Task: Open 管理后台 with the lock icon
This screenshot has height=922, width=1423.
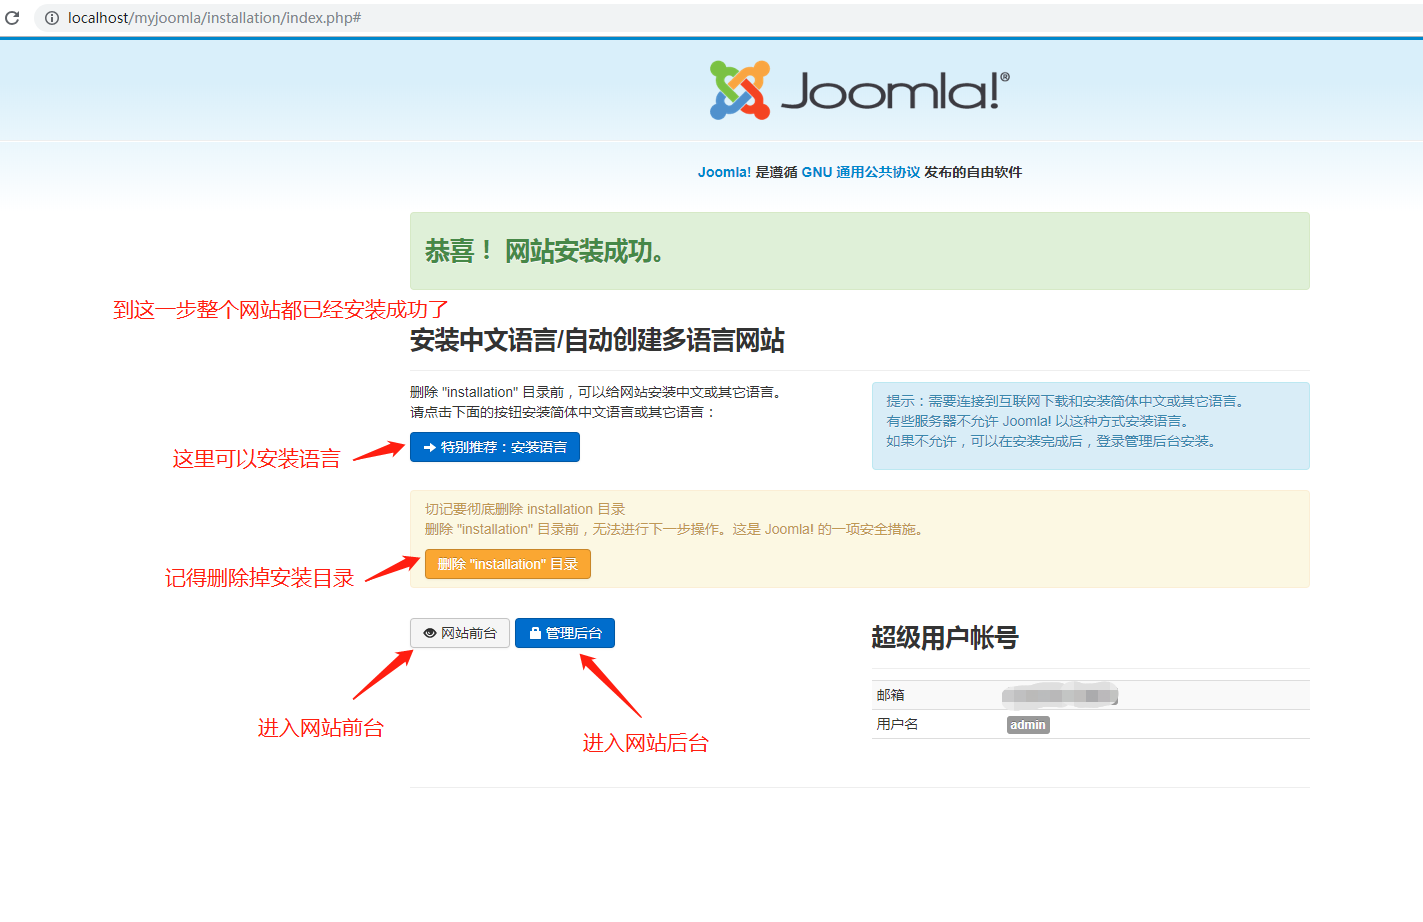Action: pos(565,633)
